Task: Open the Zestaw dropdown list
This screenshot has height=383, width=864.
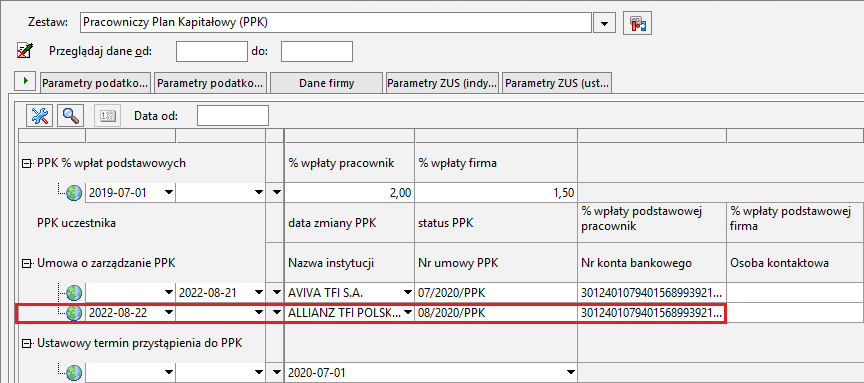Action: [x=604, y=24]
